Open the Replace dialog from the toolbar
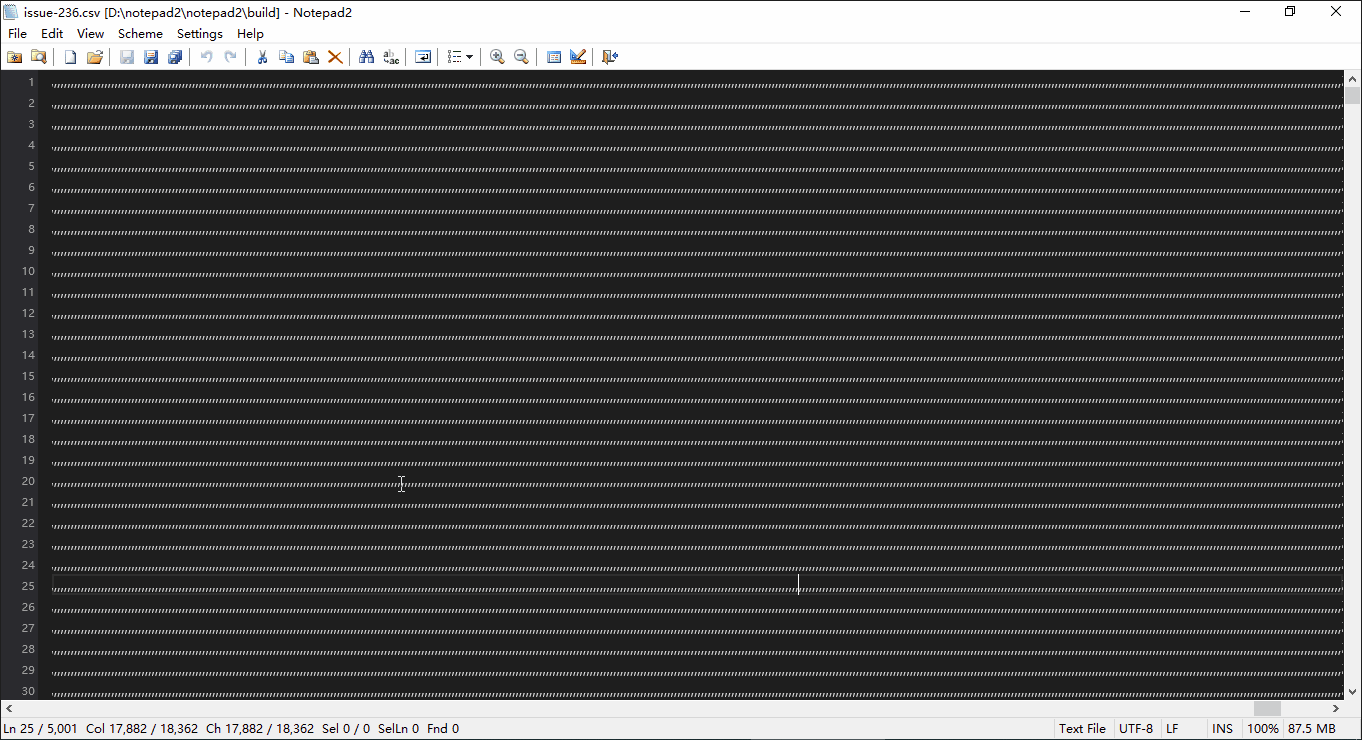The width and height of the screenshot is (1362, 740). (390, 57)
